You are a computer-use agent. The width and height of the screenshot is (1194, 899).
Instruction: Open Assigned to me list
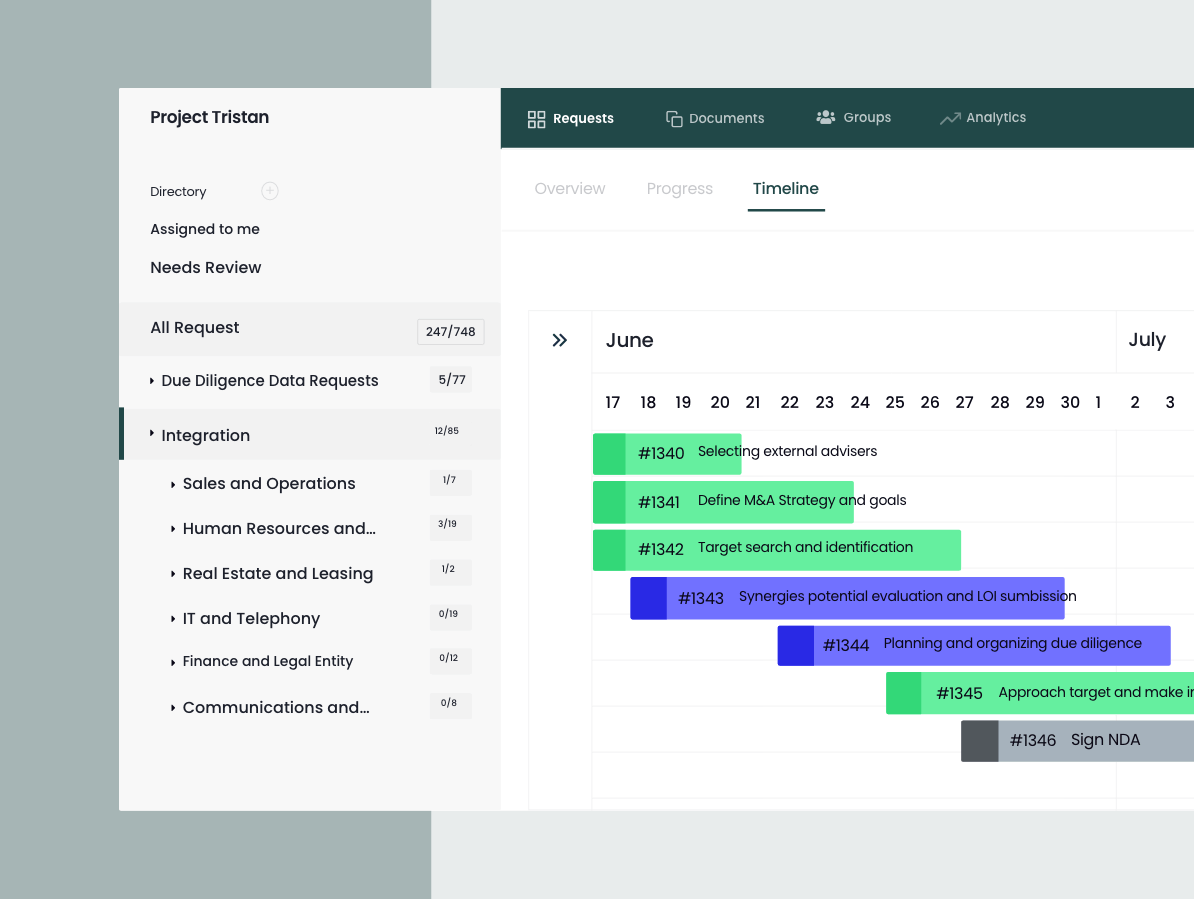point(205,229)
